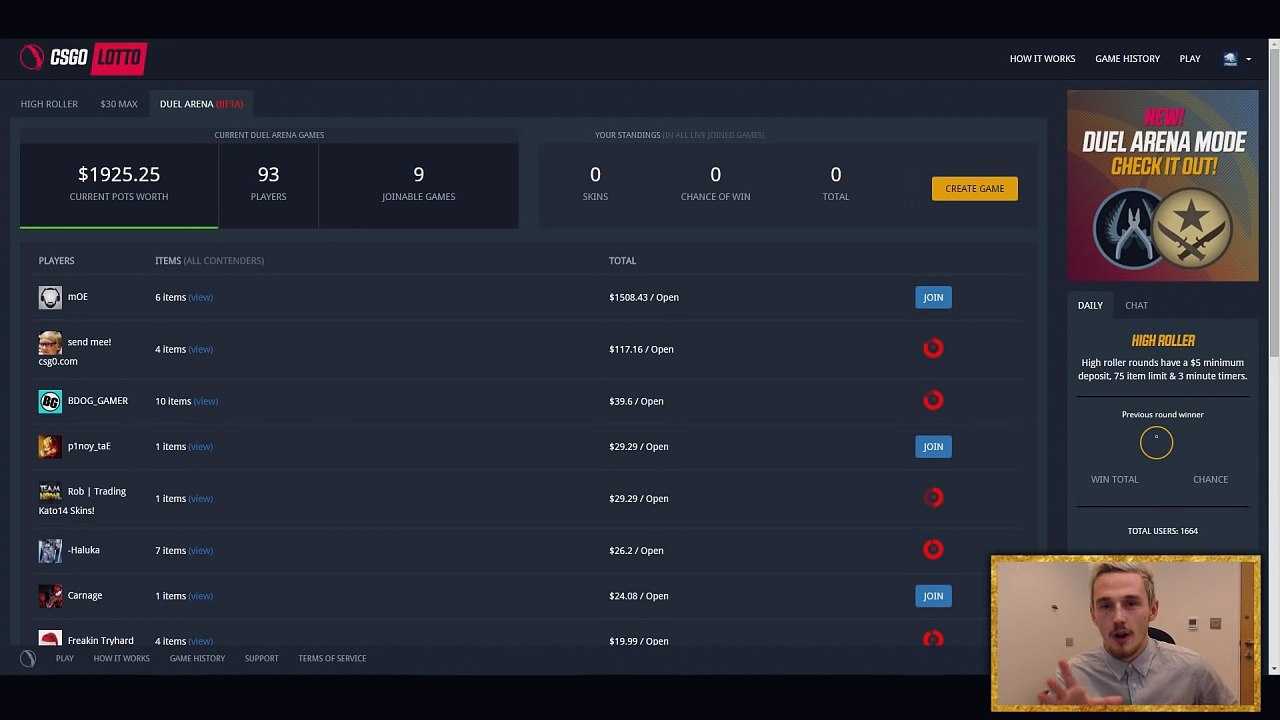Screen dimensions: 1280x720
Task: Join Carnage's duel game
Action: [933, 596]
